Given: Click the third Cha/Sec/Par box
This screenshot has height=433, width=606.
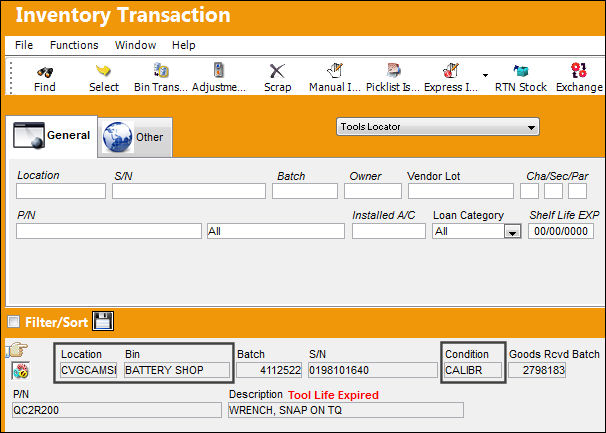Looking at the screenshot, I should [x=577, y=191].
